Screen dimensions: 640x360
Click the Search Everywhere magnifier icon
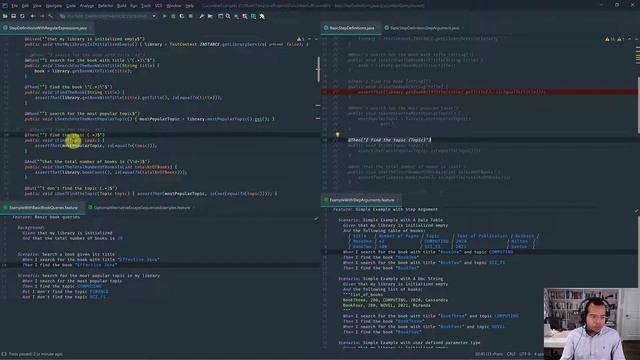(228, 16)
